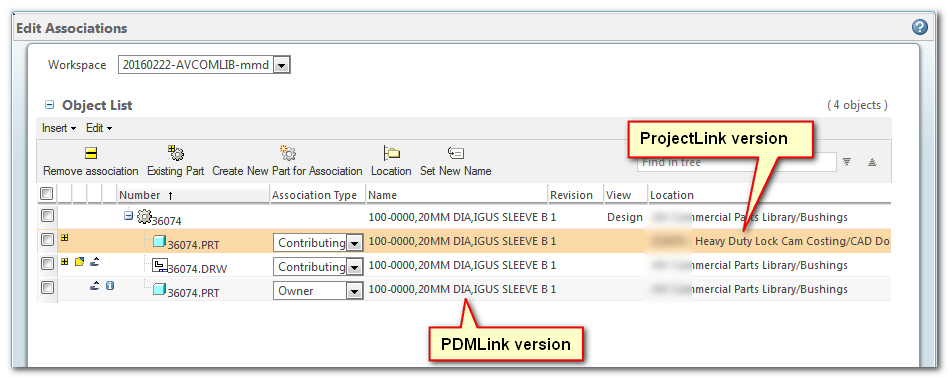Open the Owner association type dropdown
Screen dimensions: 948x378
tap(355, 291)
